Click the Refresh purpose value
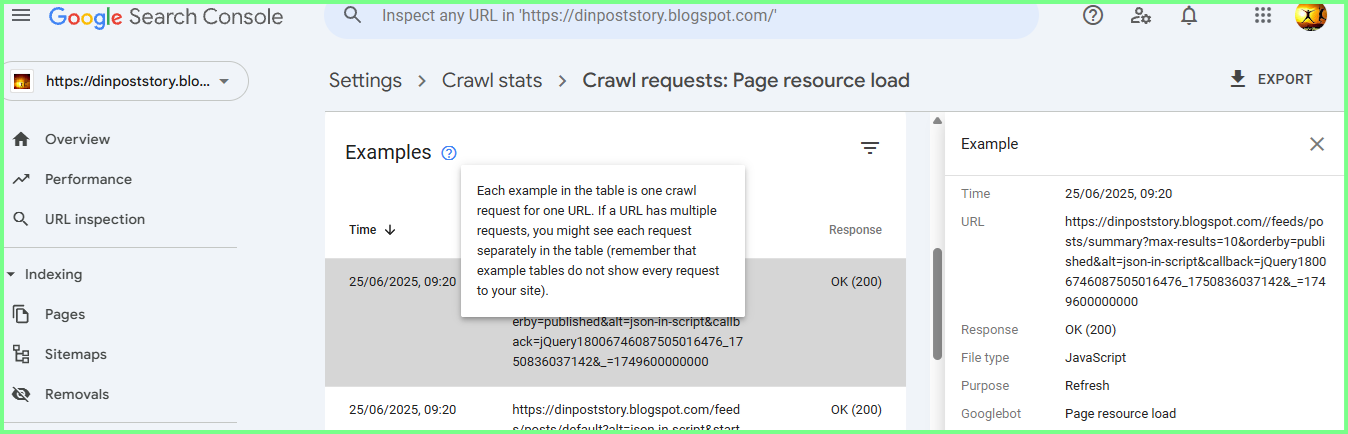The image size is (1348, 434). (1087, 386)
